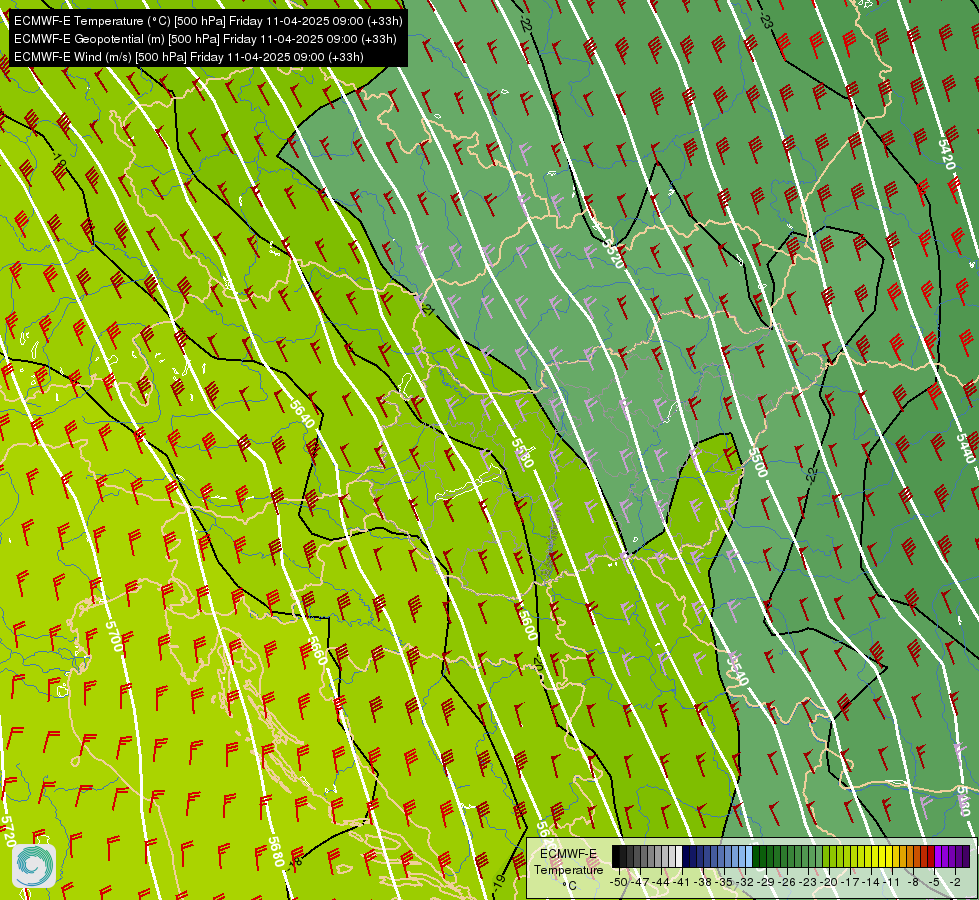Click the '-47' legend tick label
This screenshot has width=979, height=900.
pos(640,882)
